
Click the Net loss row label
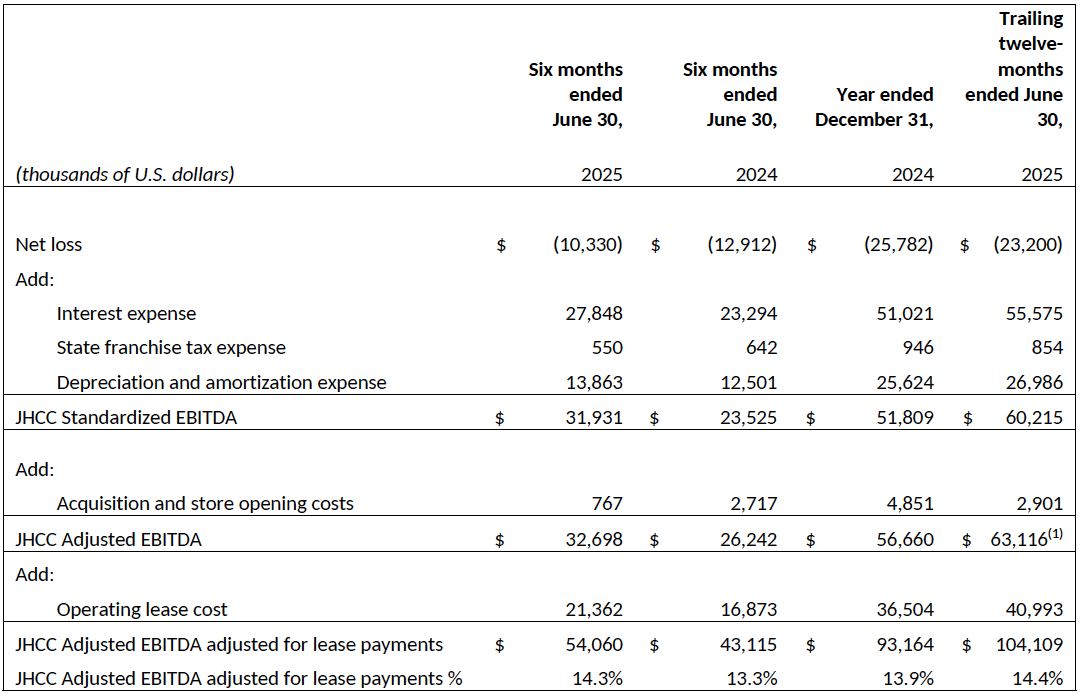click(49, 245)
